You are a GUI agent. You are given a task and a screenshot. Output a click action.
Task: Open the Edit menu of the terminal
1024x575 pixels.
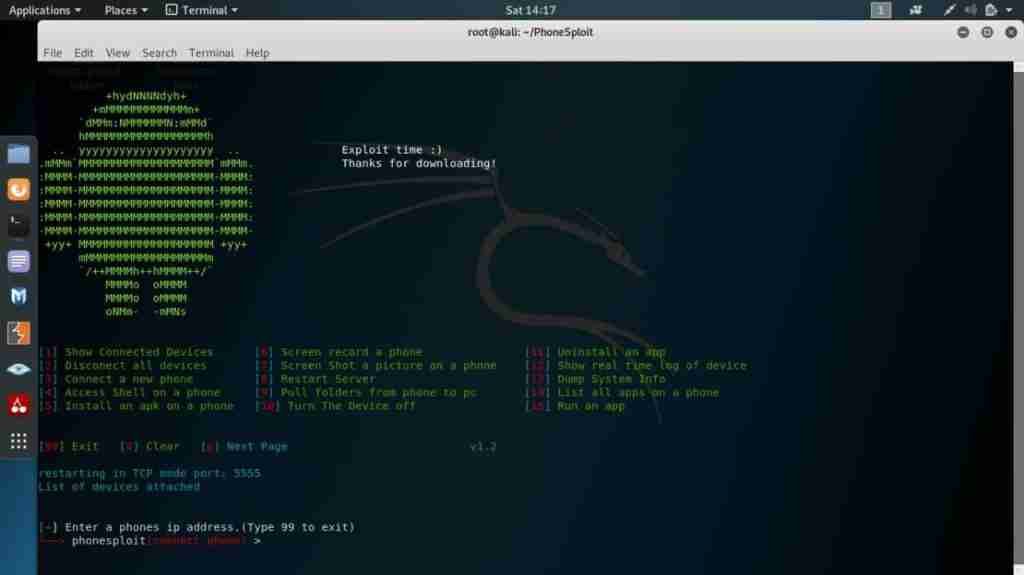pyautogui.click(x=84, y=53)
